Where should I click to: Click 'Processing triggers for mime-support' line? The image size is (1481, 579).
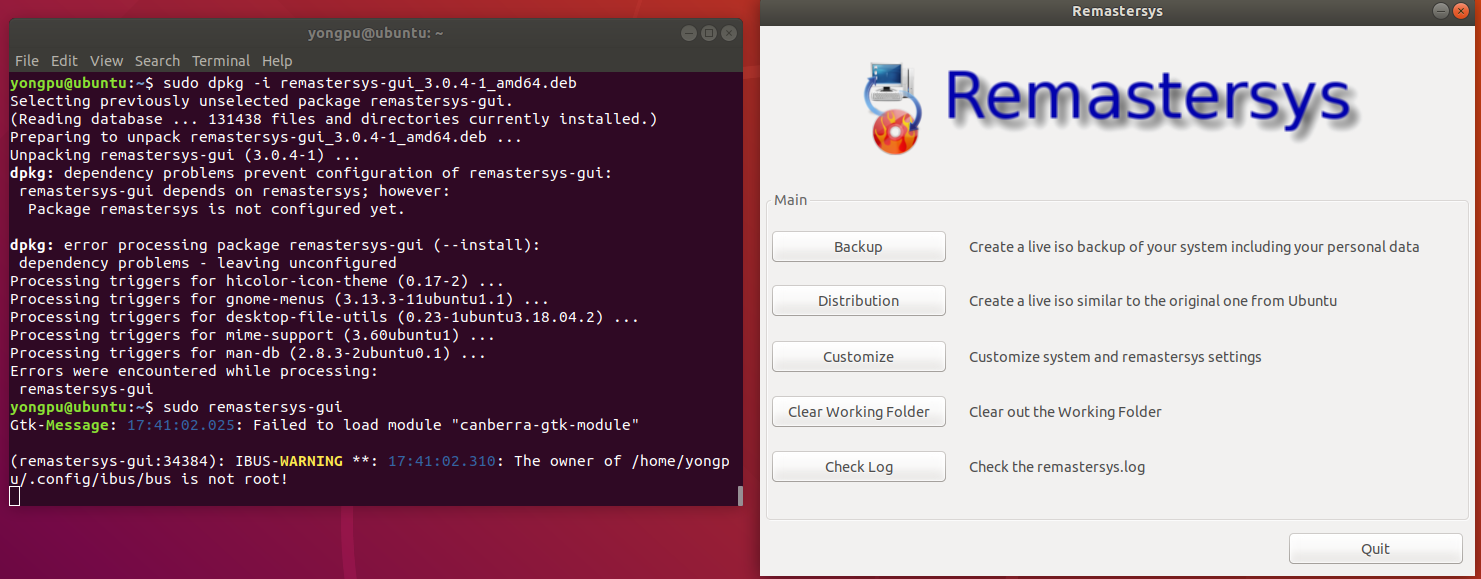(252, 335)
